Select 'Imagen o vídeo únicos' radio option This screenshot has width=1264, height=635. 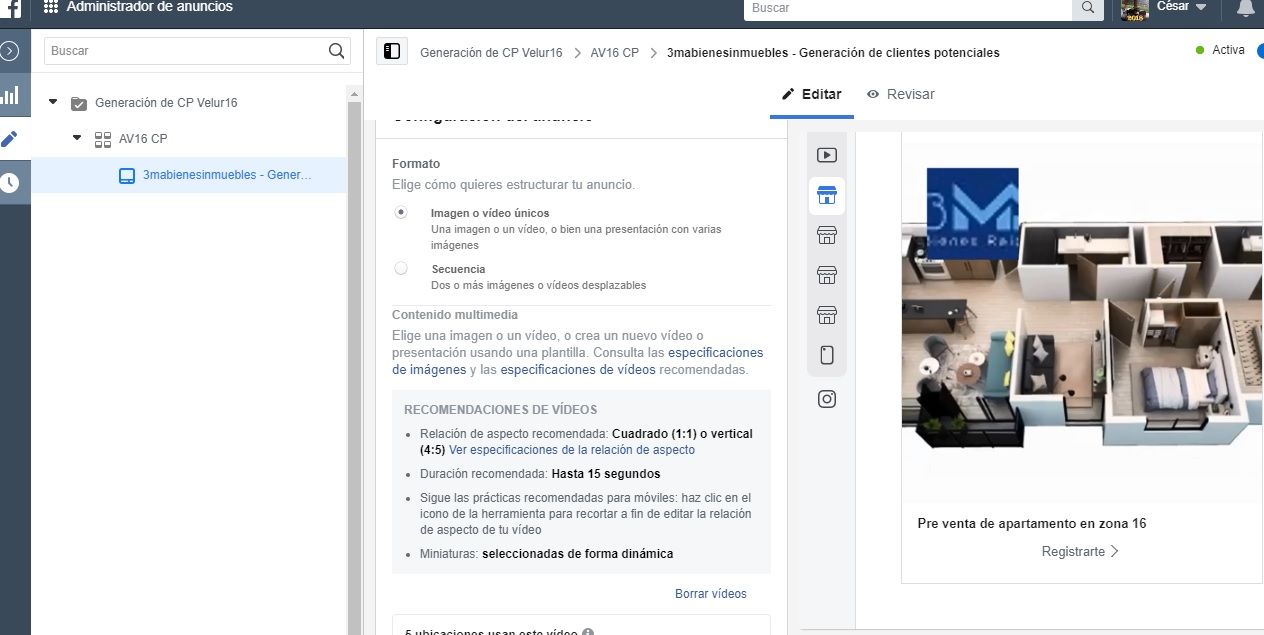pos(401,213)
